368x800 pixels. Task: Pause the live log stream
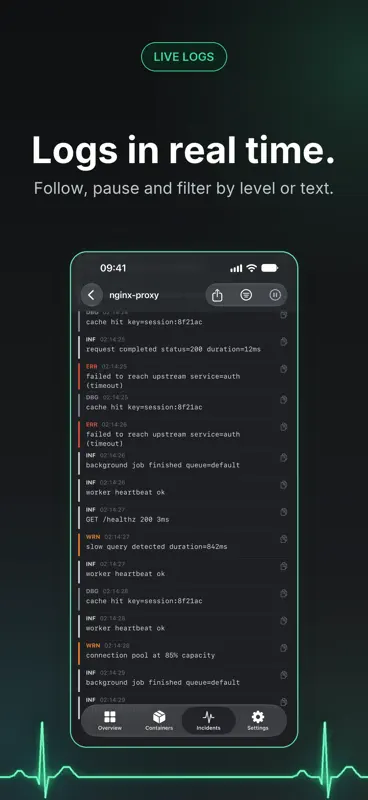pos(275,295)
